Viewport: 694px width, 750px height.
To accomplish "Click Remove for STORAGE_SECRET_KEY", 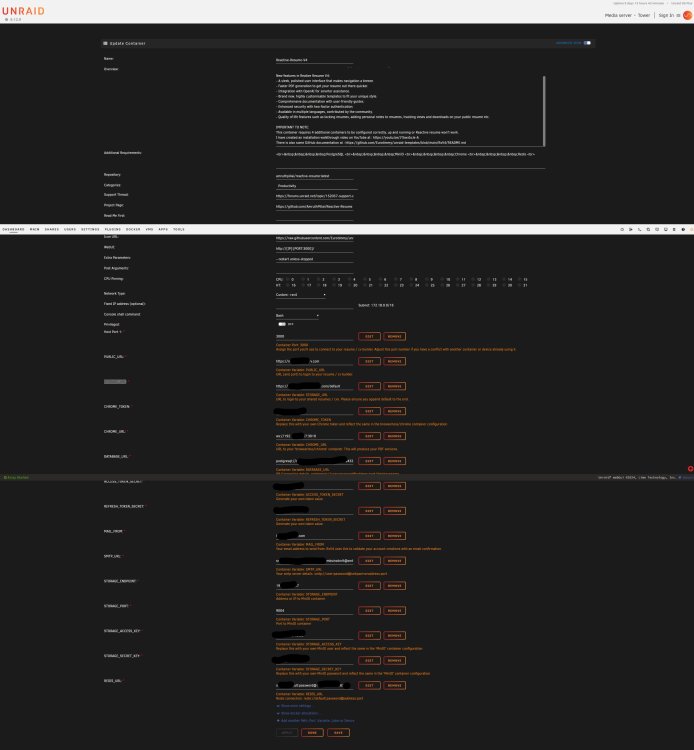I will point(394,661).
